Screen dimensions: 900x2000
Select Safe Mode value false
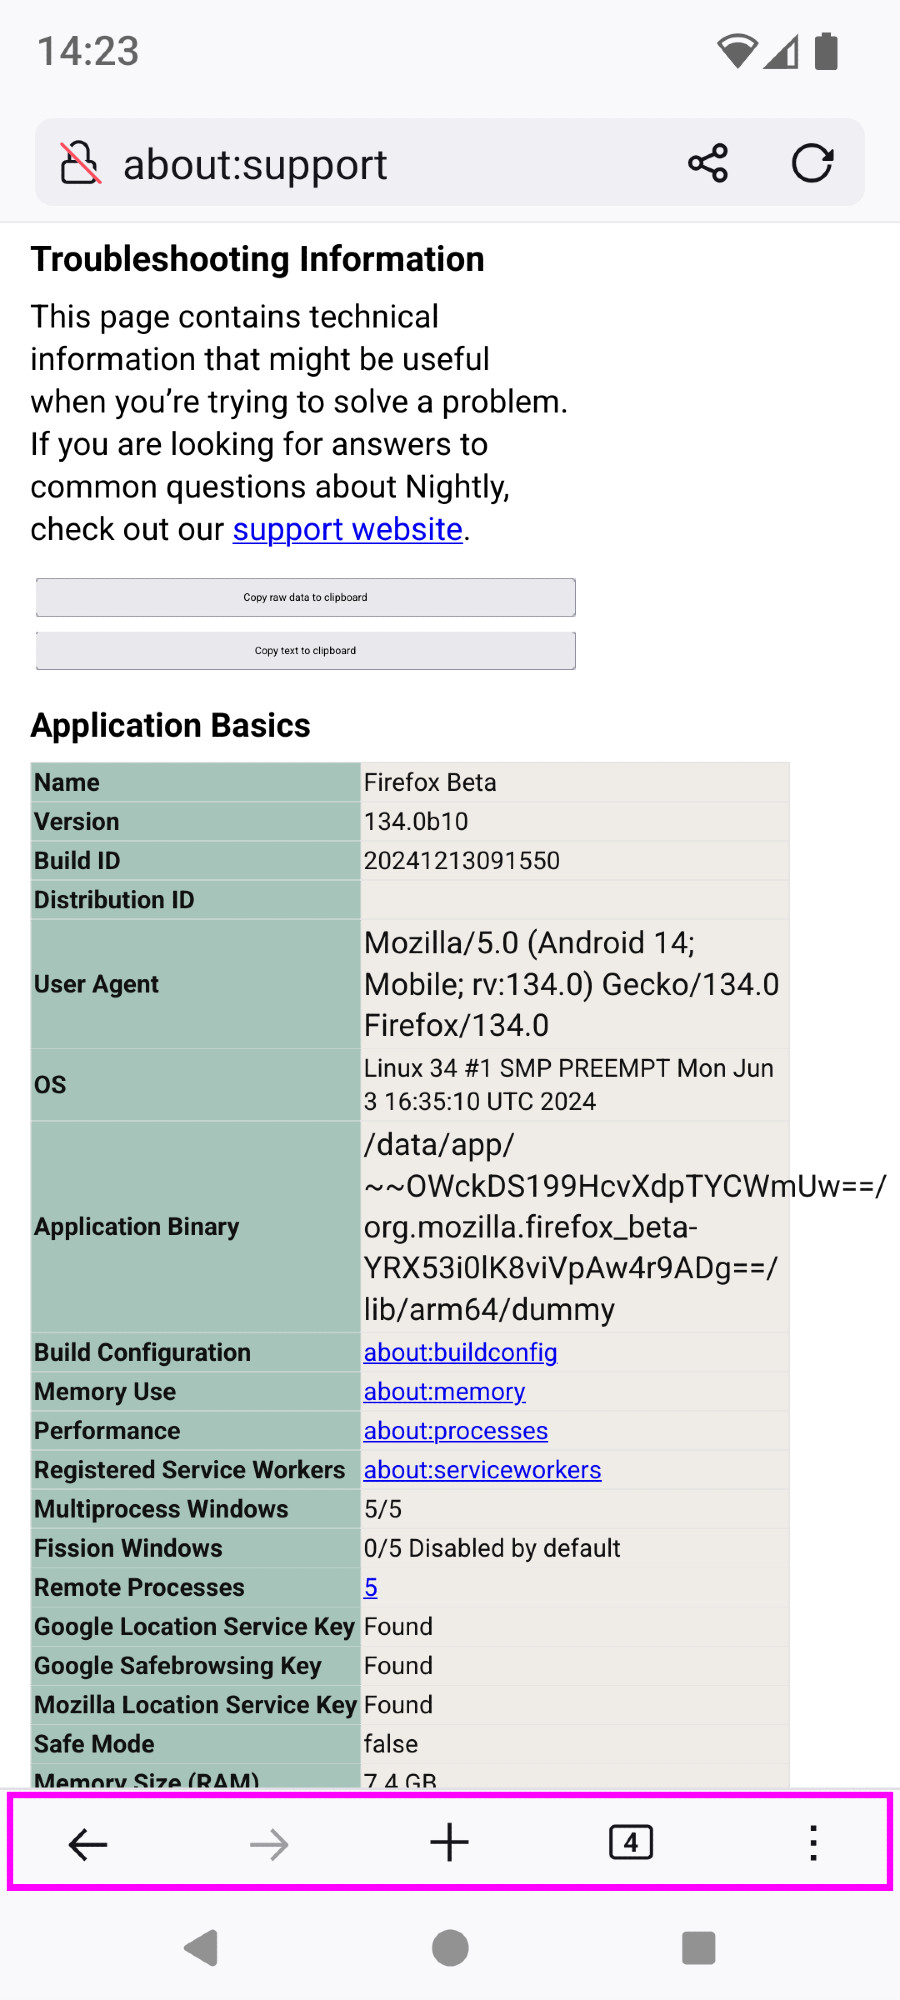[391, 1744]
